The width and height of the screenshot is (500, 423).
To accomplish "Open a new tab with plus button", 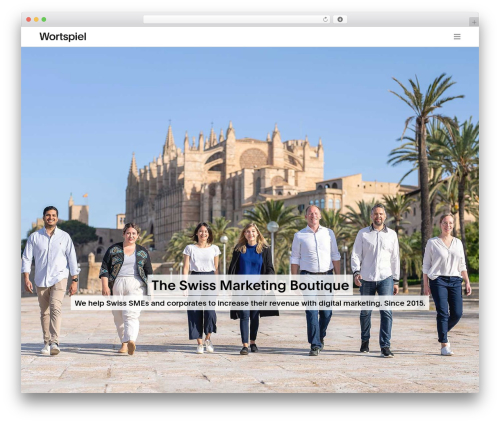I will (x=474, y=22).
